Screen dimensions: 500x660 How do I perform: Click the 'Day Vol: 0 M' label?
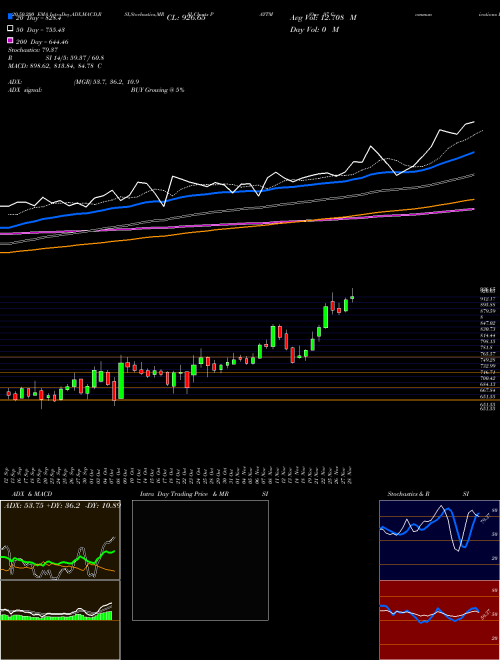tap(314, 29)
